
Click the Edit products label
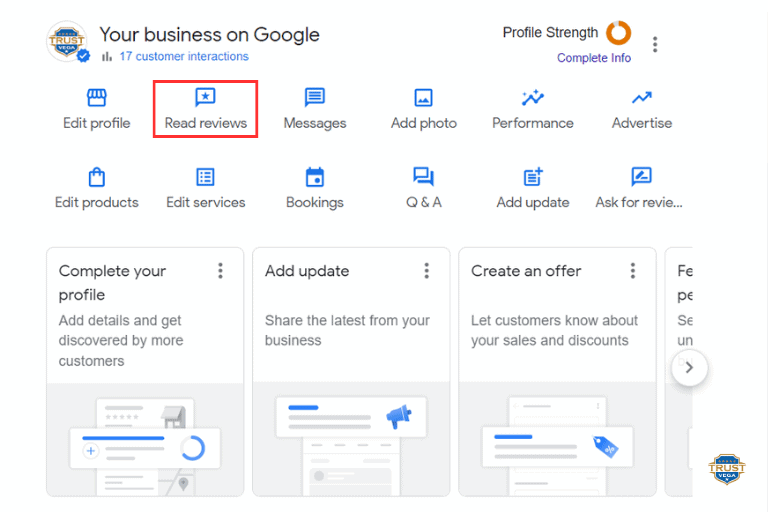(x=96, y=202)
